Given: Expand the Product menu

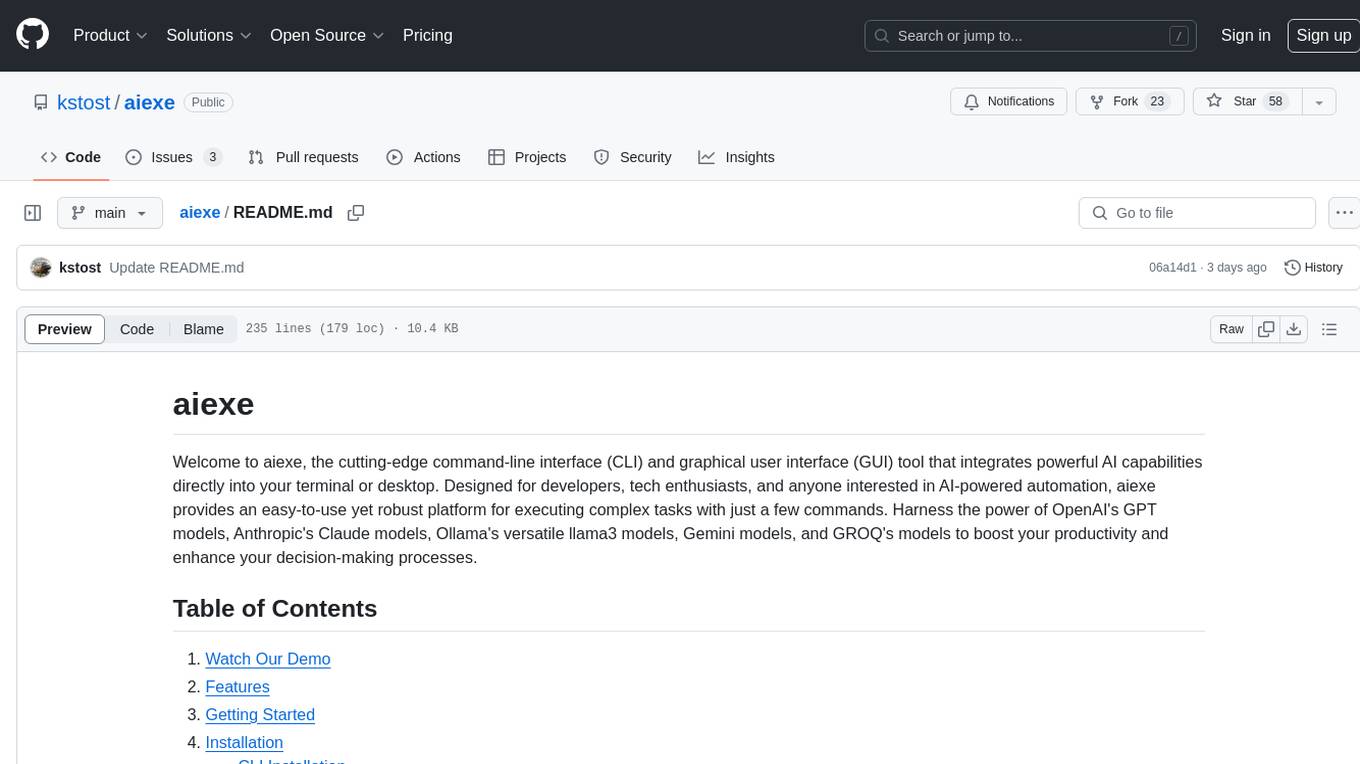Looking at the screenshot, I should [x=110, y=35].
